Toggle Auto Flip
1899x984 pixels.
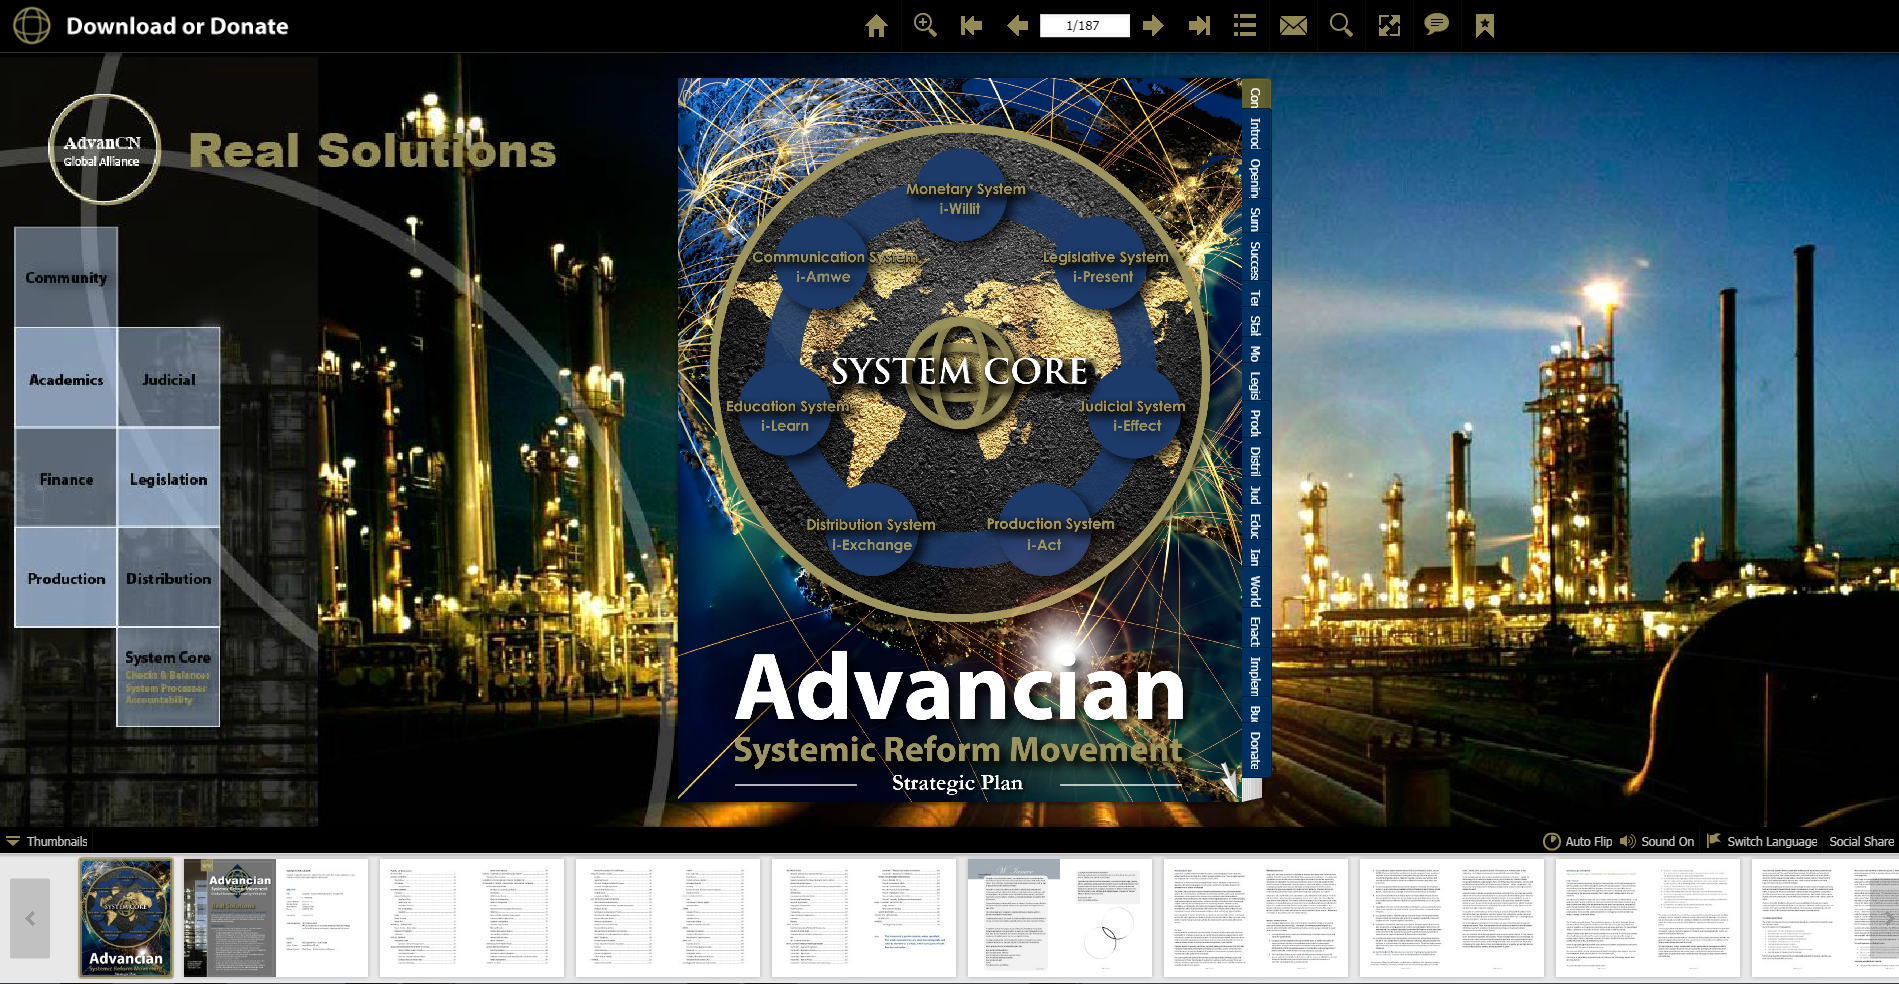click(x=1577, y=841)
